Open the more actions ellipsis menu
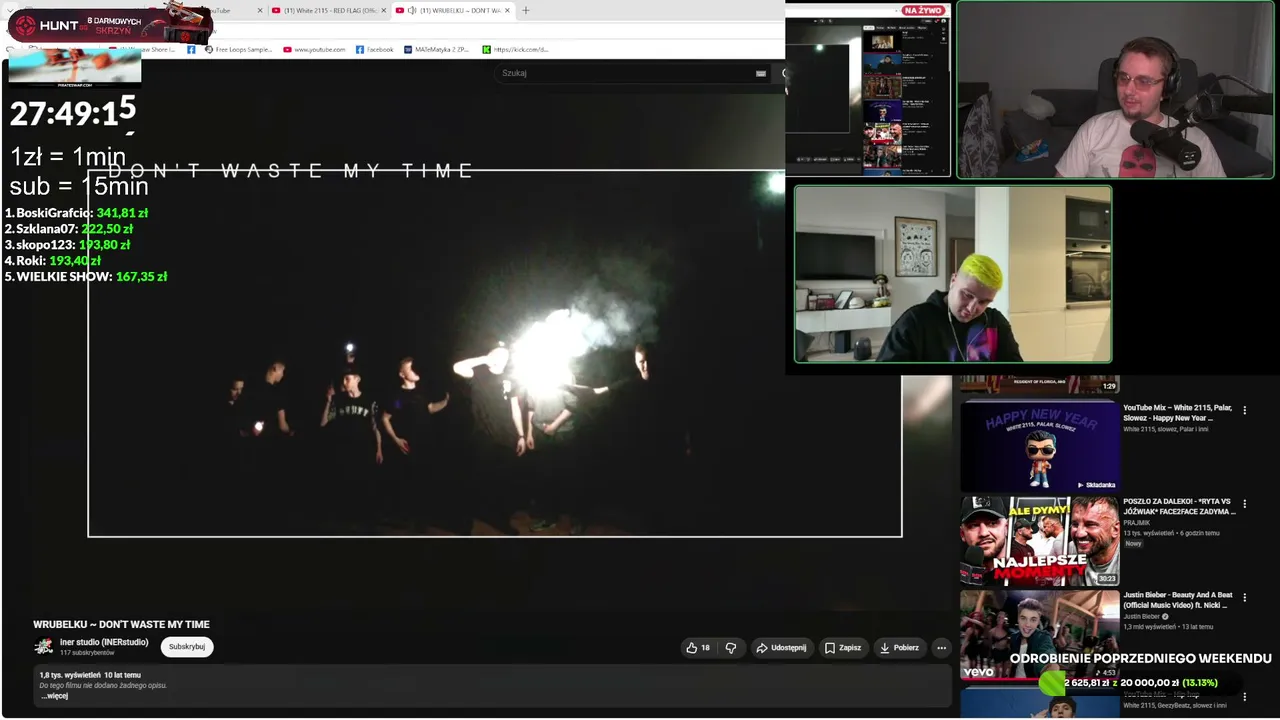The height and width of the screenshot is (720, 1280). pos(941,648)
